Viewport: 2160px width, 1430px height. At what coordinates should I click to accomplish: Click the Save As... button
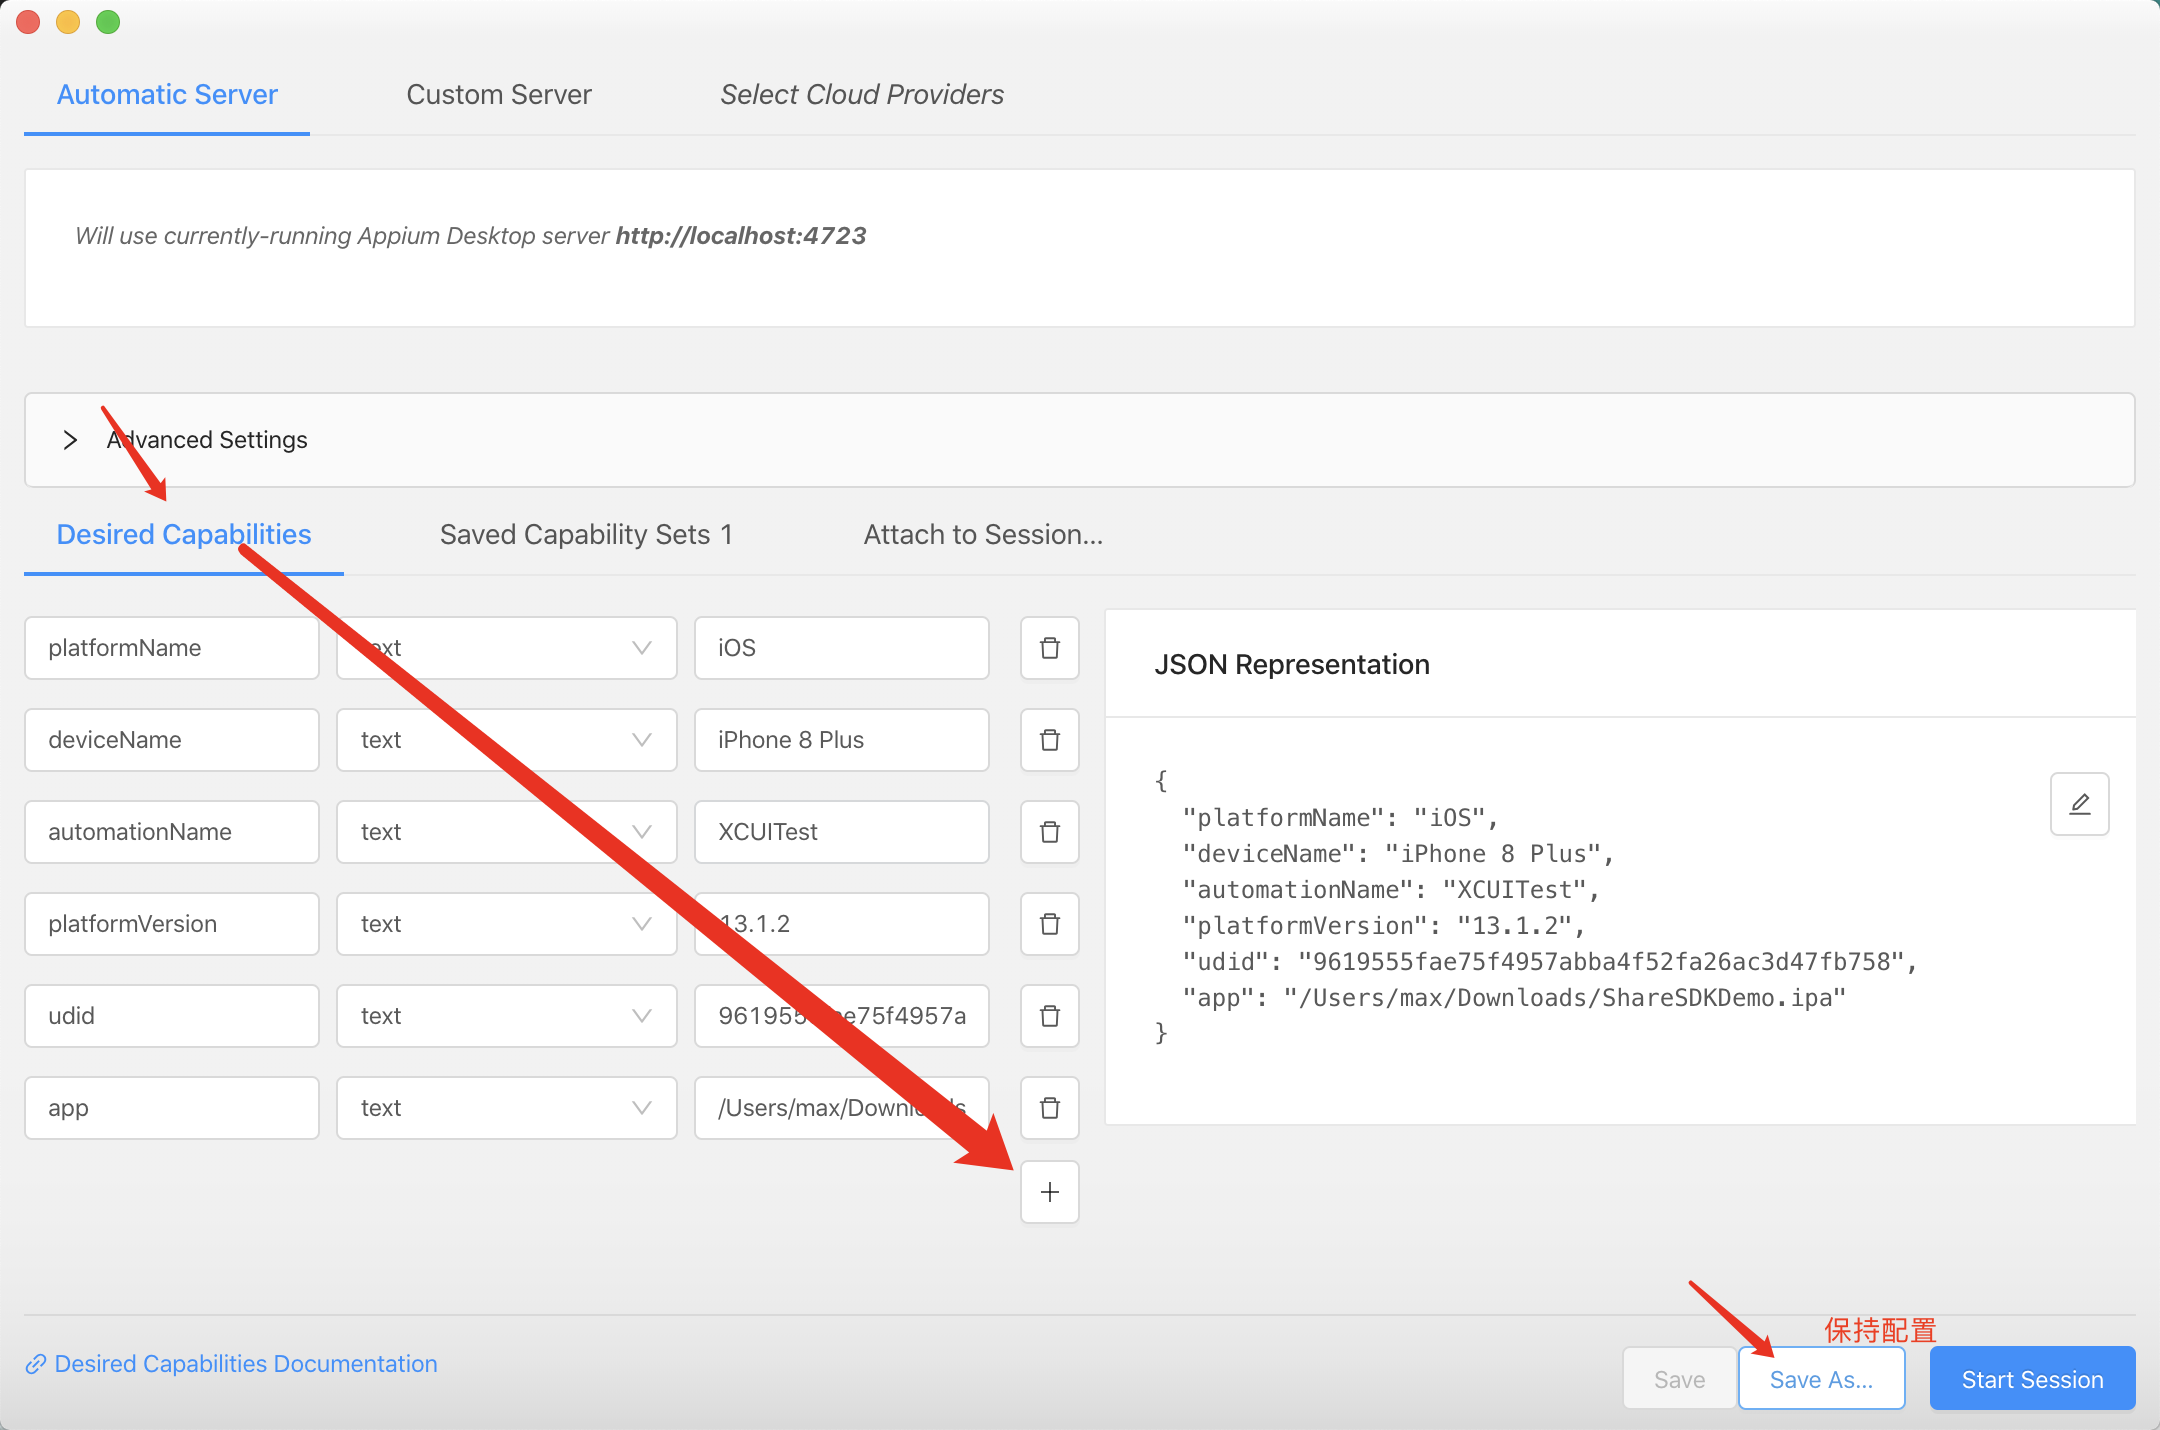click(x=1820, y=1379)
